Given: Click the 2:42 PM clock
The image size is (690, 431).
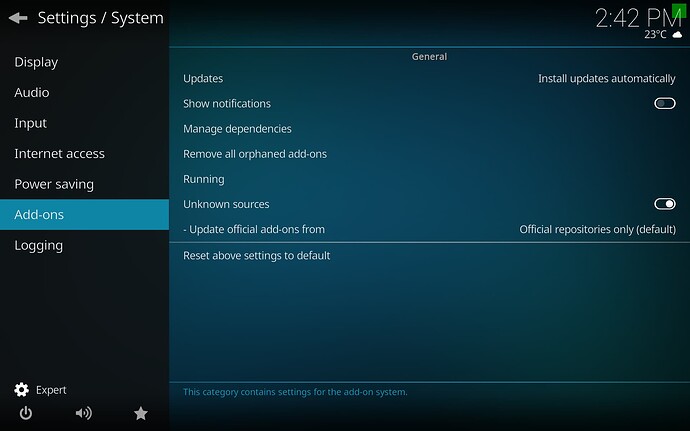Looking at the screenshot, I should [638, 18].
